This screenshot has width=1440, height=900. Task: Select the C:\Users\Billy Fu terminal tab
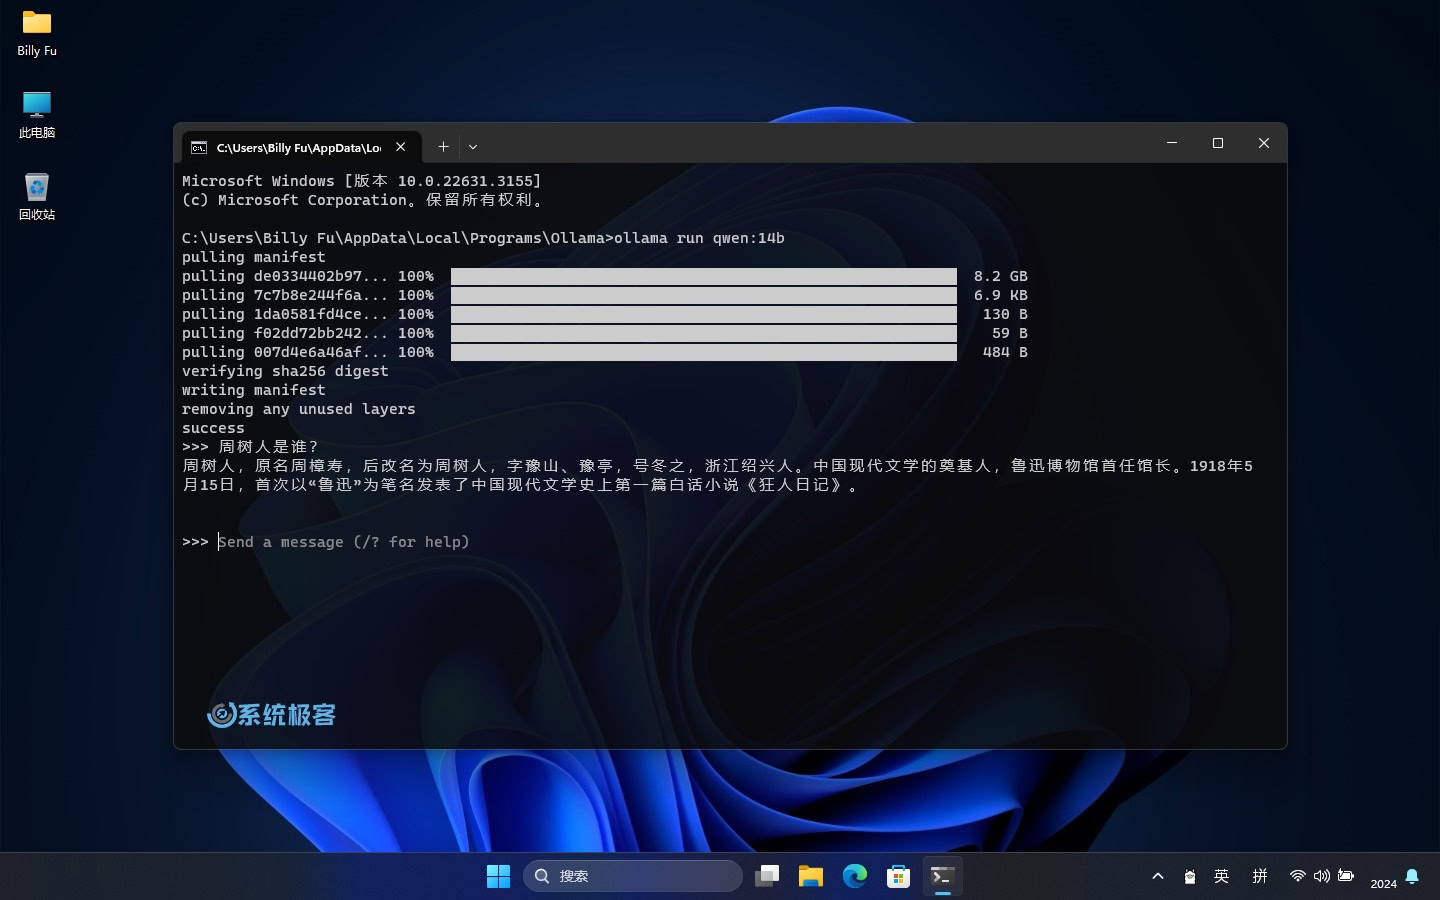(x=301, y=147)
